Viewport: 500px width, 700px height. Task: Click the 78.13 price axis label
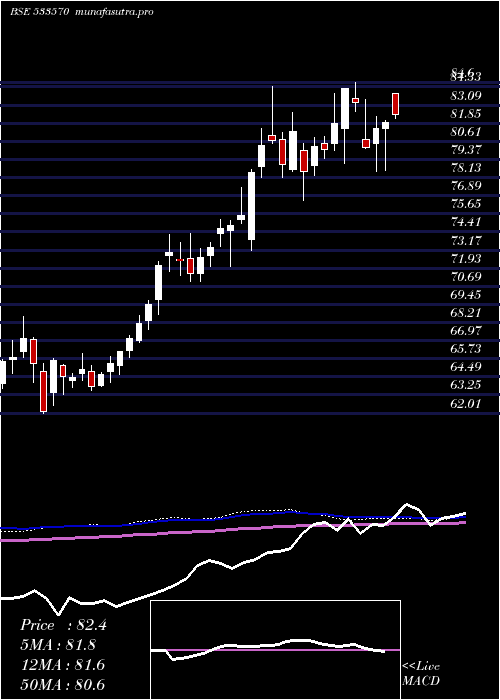click(x=466, y=167)
